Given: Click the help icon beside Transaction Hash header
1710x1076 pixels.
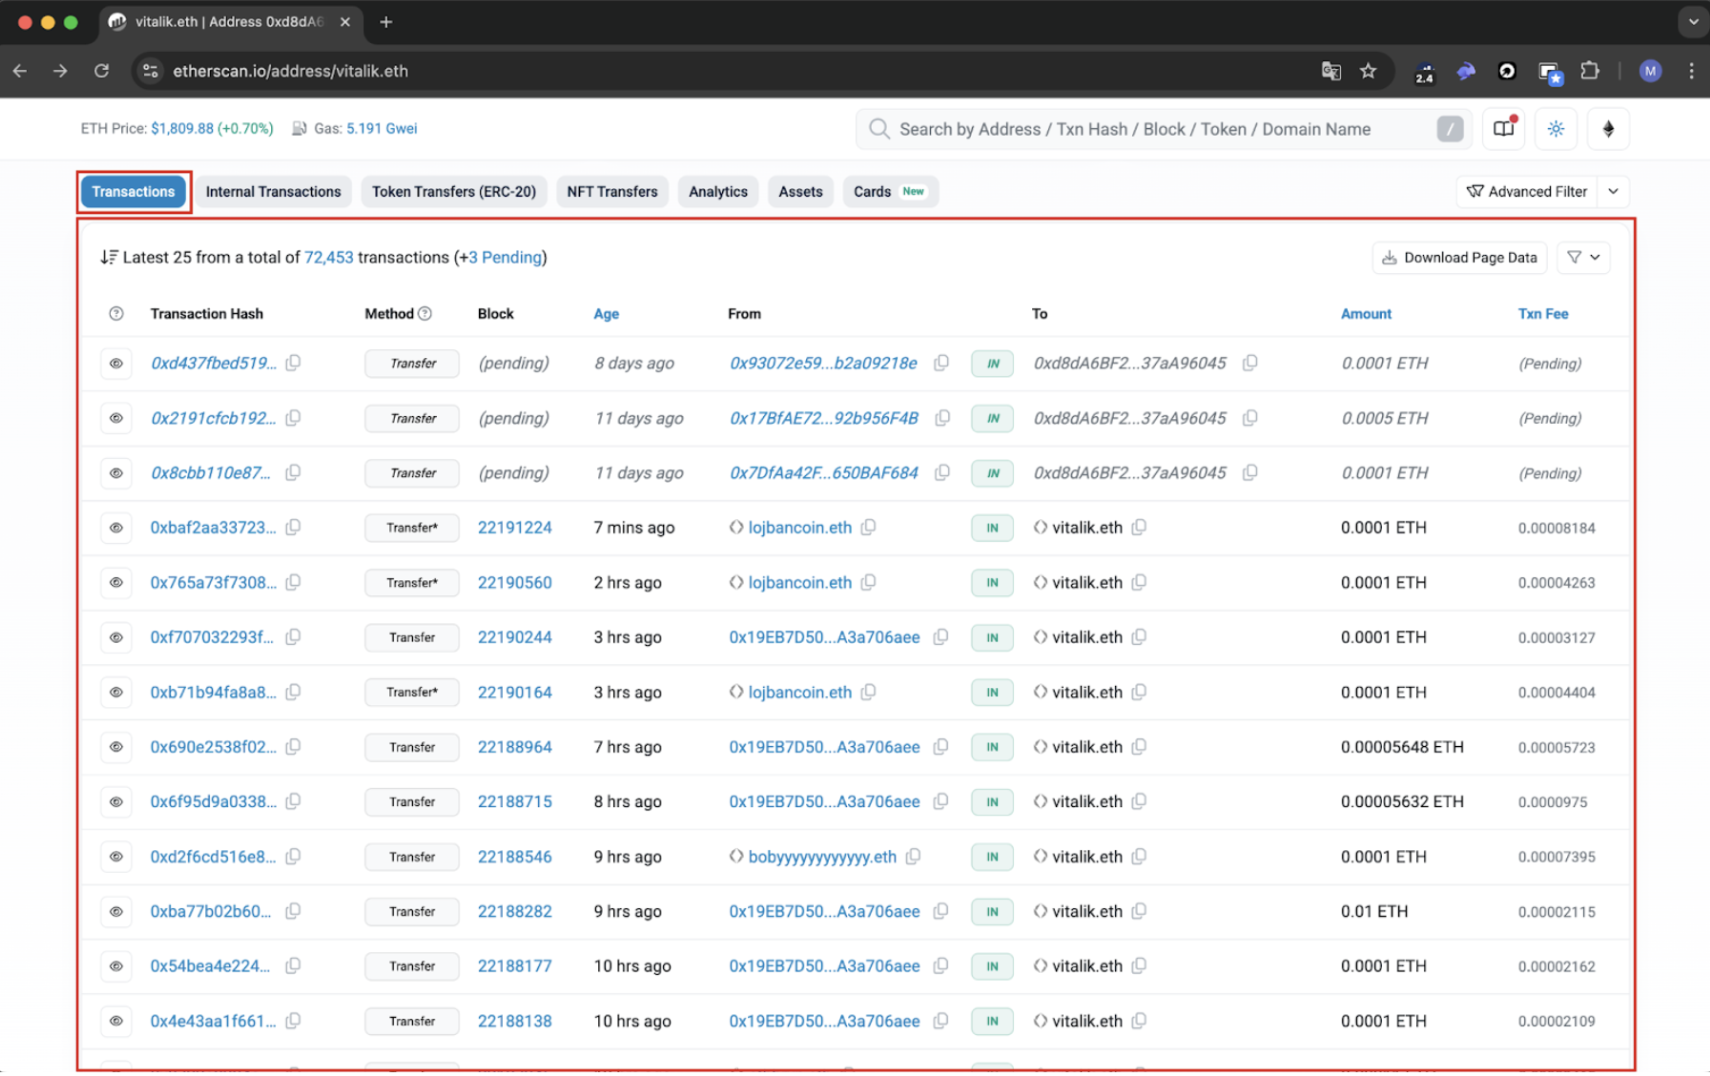Looking at the screenshot, I should tap(116, 314).
